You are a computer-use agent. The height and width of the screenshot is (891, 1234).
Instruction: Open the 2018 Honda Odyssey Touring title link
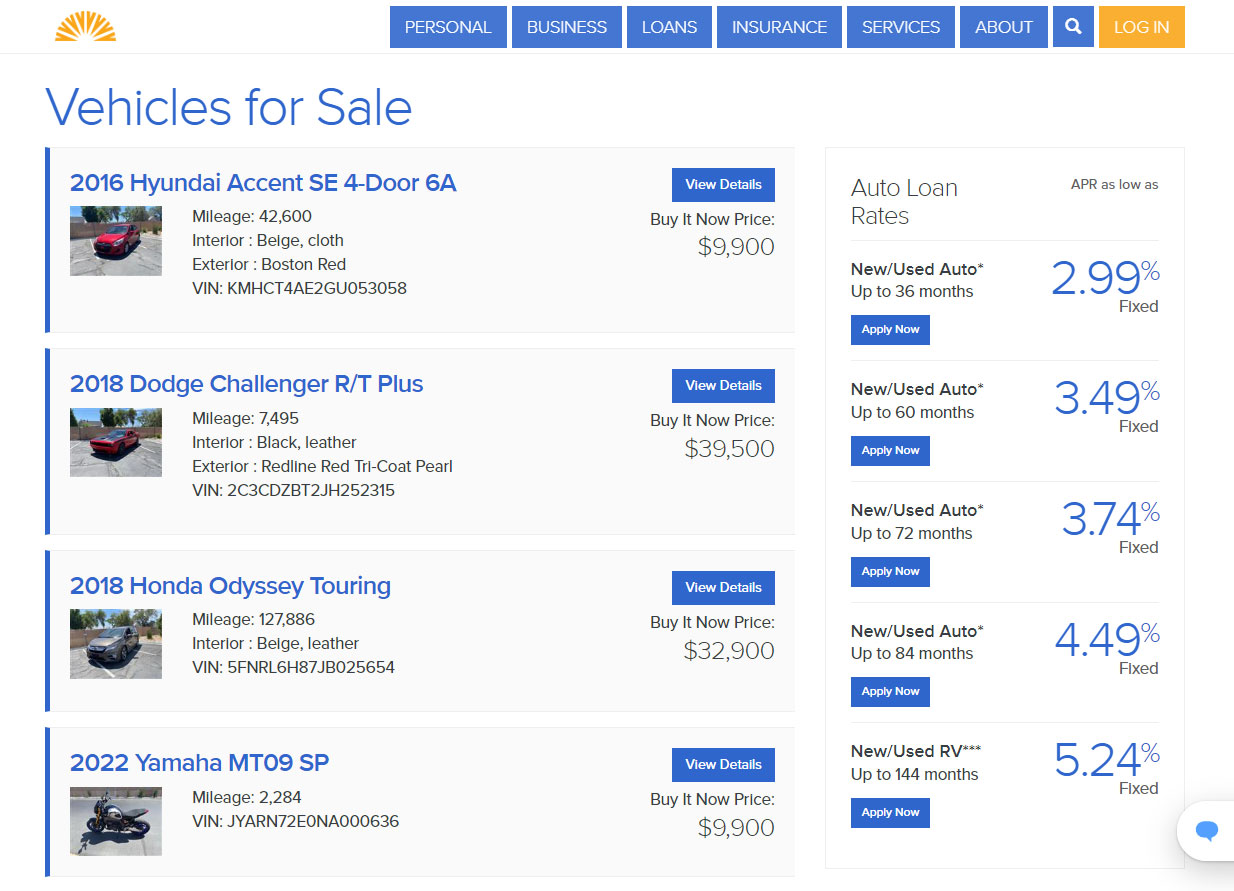pyautogui.click(x=230, y=586)
